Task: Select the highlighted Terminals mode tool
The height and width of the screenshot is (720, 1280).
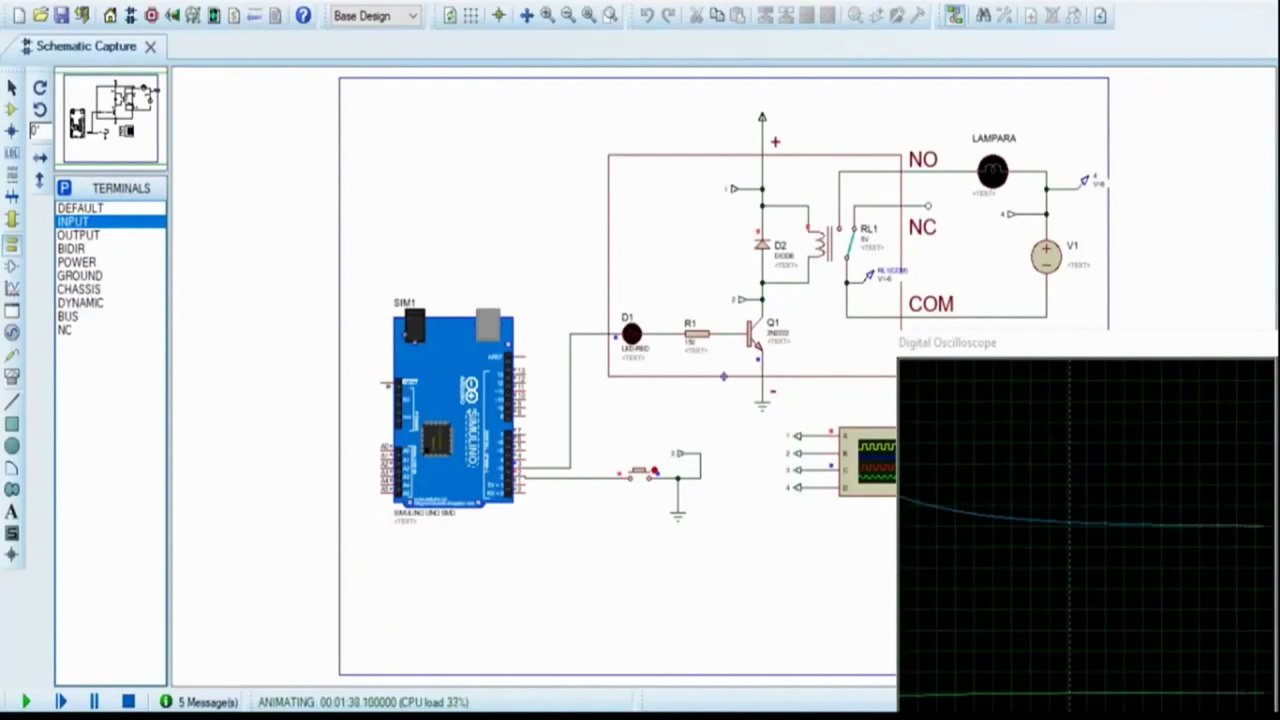Action: tap(12, 244)
